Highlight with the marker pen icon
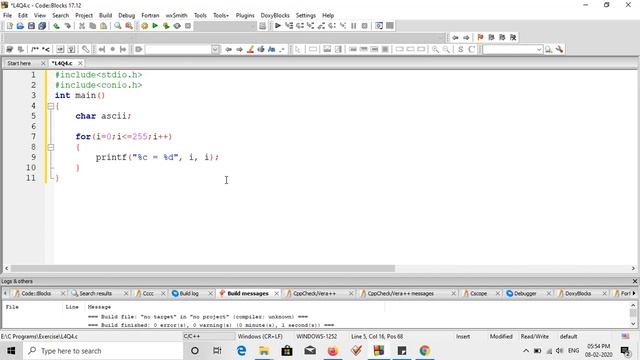Screen dimensions: 640x360 coord(250,49)
